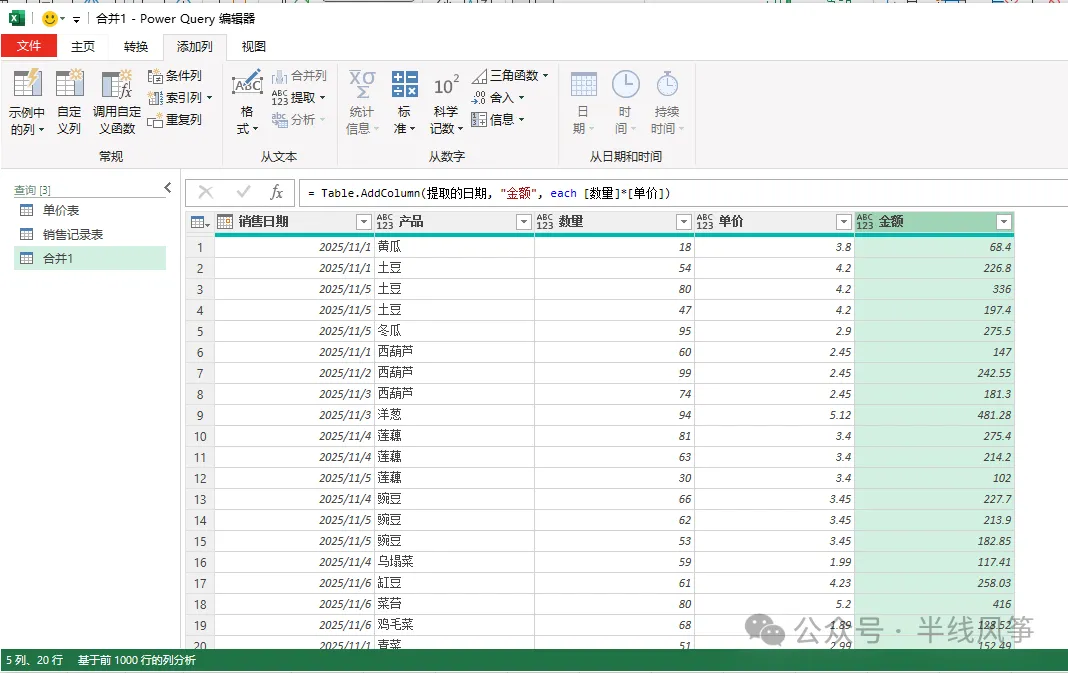
Task: Click the 重复列 duplicate column button
Action: pos(175,120)
